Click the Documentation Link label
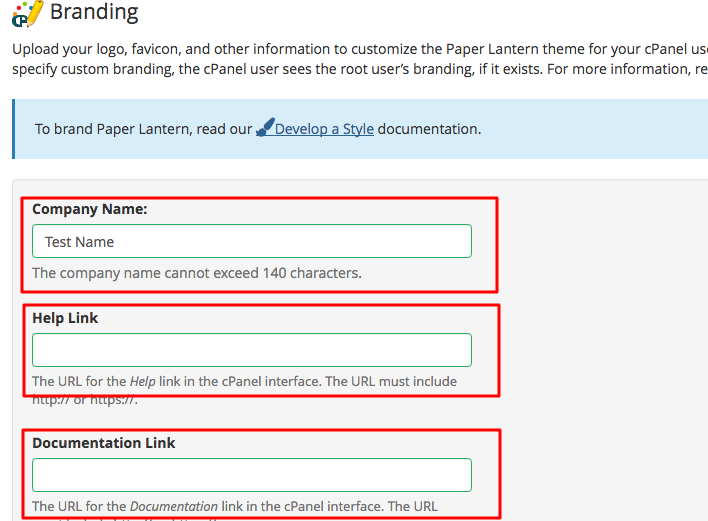Image resolution: width=708 pixels, height=521 pixels. (x=104, y=443)
